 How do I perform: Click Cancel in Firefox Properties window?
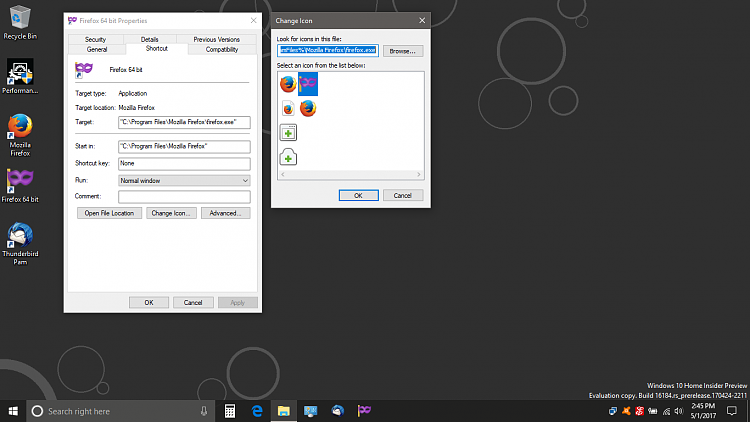(193, 302)
